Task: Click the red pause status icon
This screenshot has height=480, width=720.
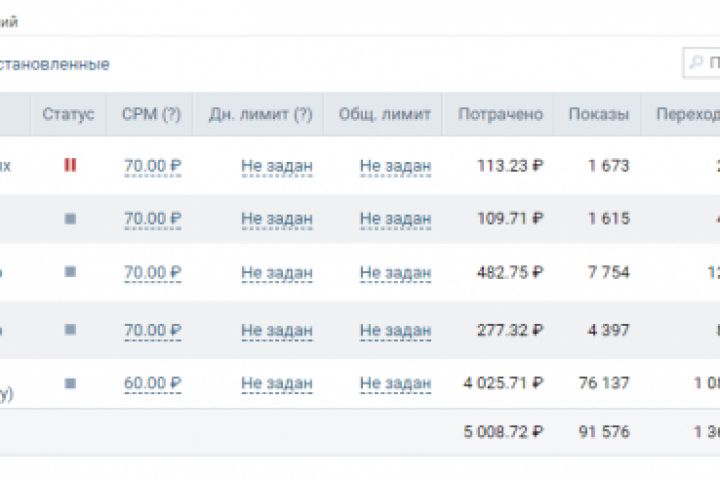Action: click(69, 166)
